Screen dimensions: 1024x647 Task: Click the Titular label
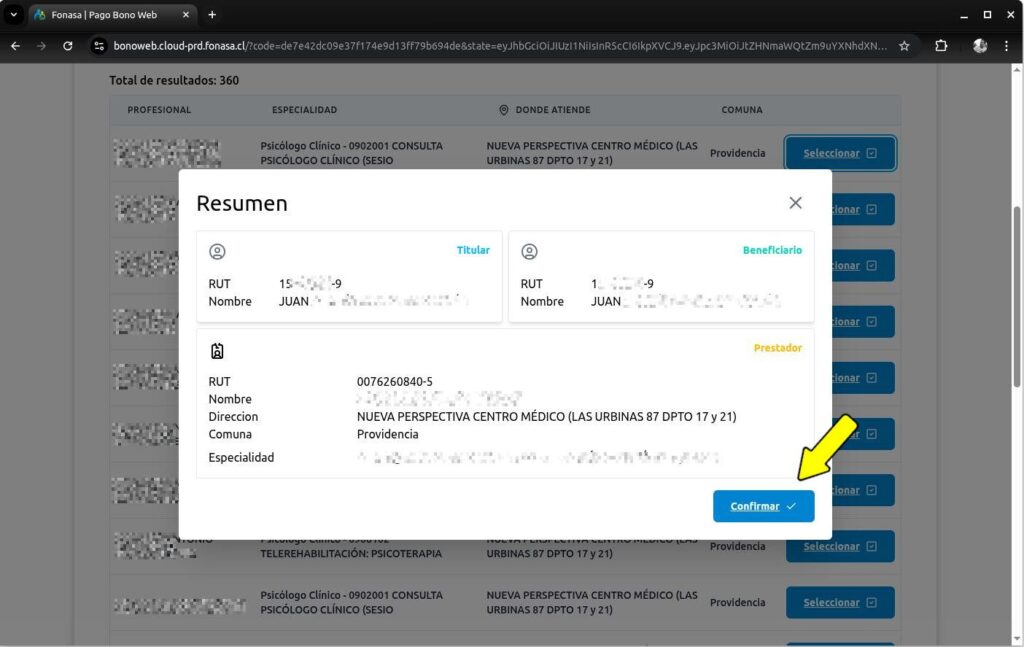coord(473,250)
